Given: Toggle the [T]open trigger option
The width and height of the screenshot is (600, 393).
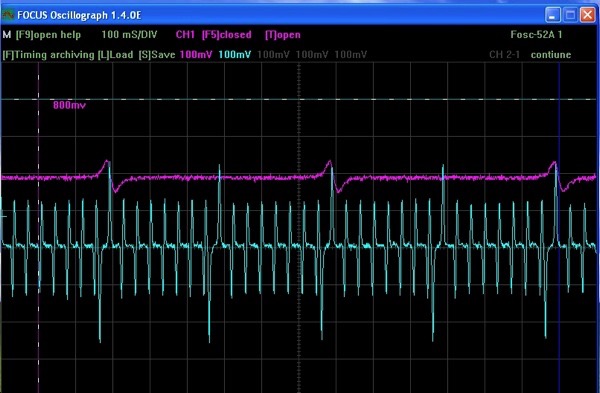Looking at the screenshot, I should coord(283,35).
